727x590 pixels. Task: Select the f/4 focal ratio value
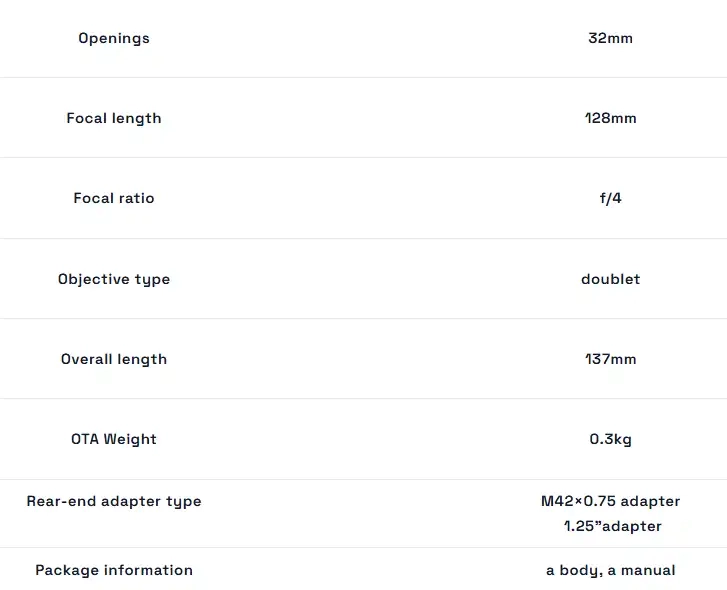[x=610, y=198]
